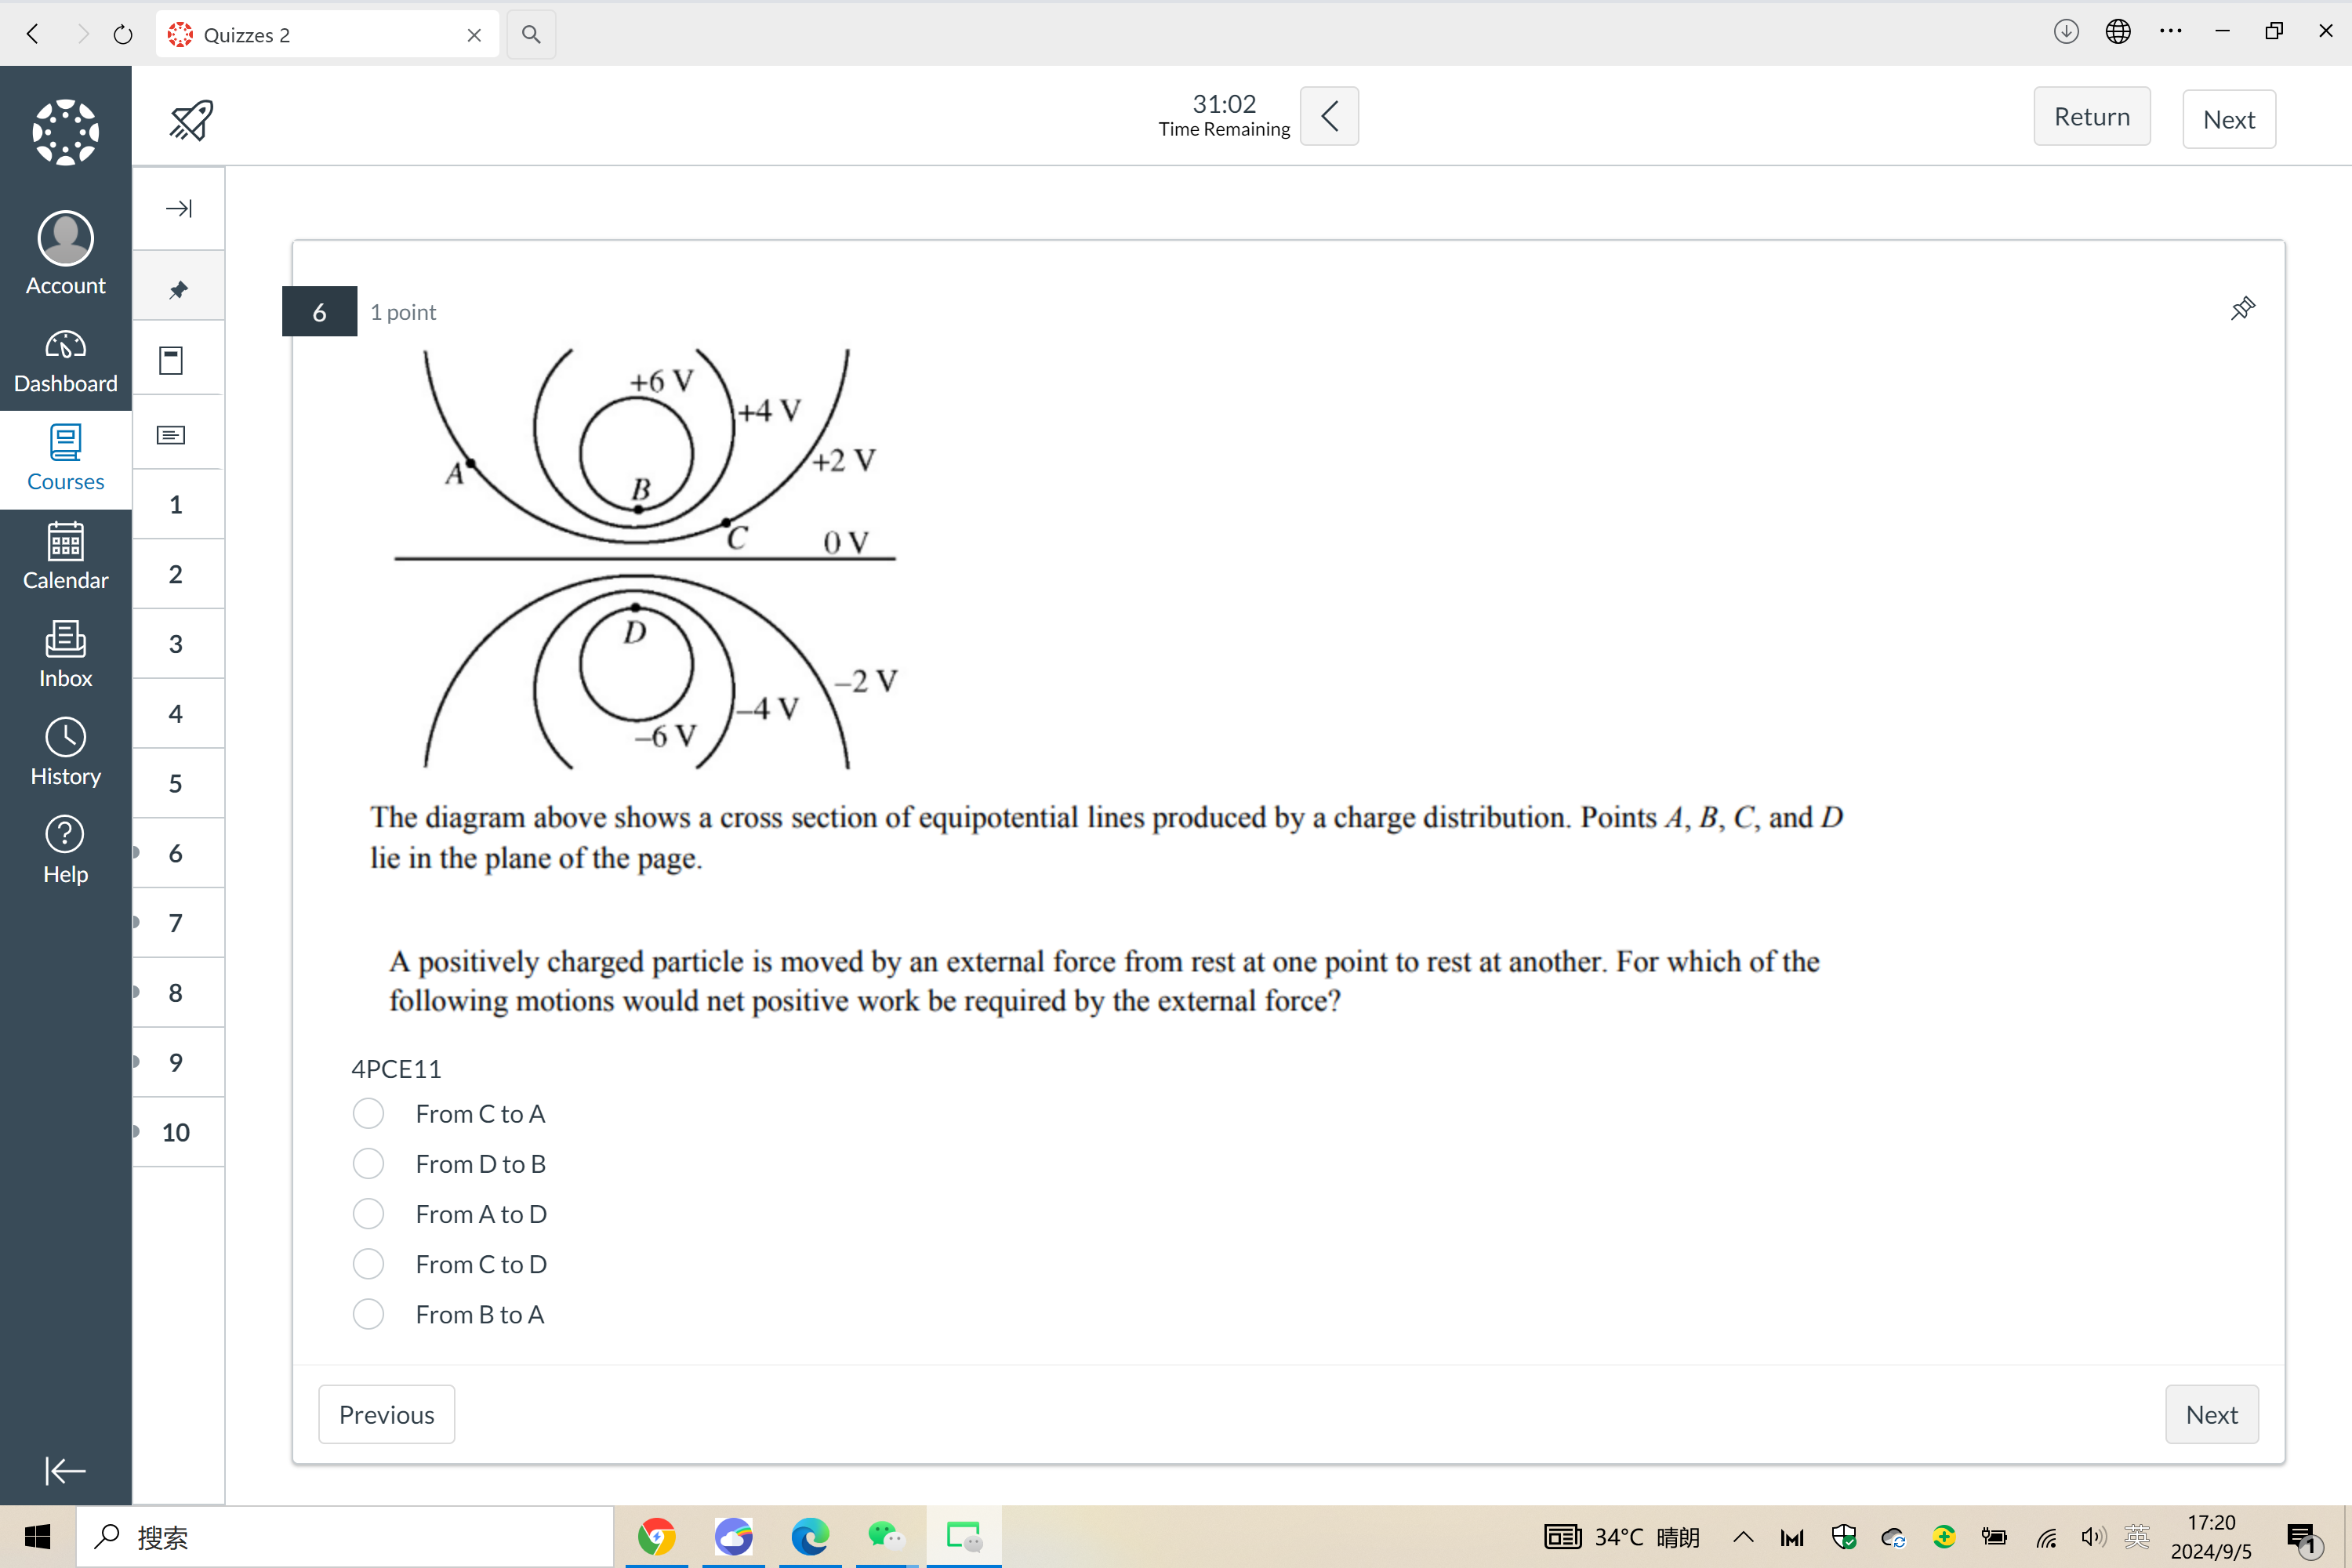Jump to question 5

coord(176,783)
